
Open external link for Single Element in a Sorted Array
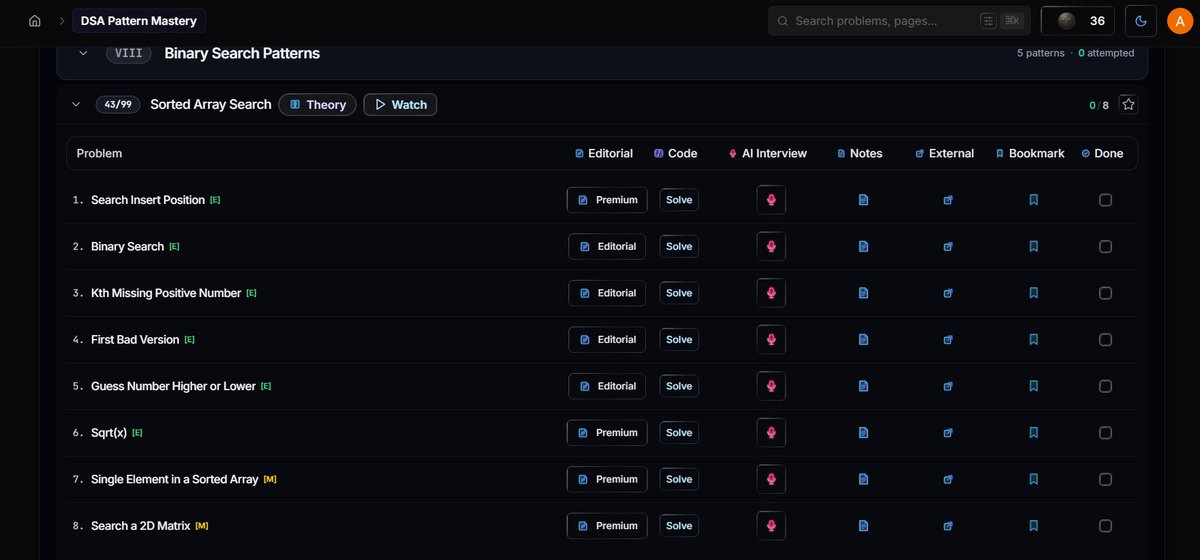pyautogui.click(x=949, y=479)
